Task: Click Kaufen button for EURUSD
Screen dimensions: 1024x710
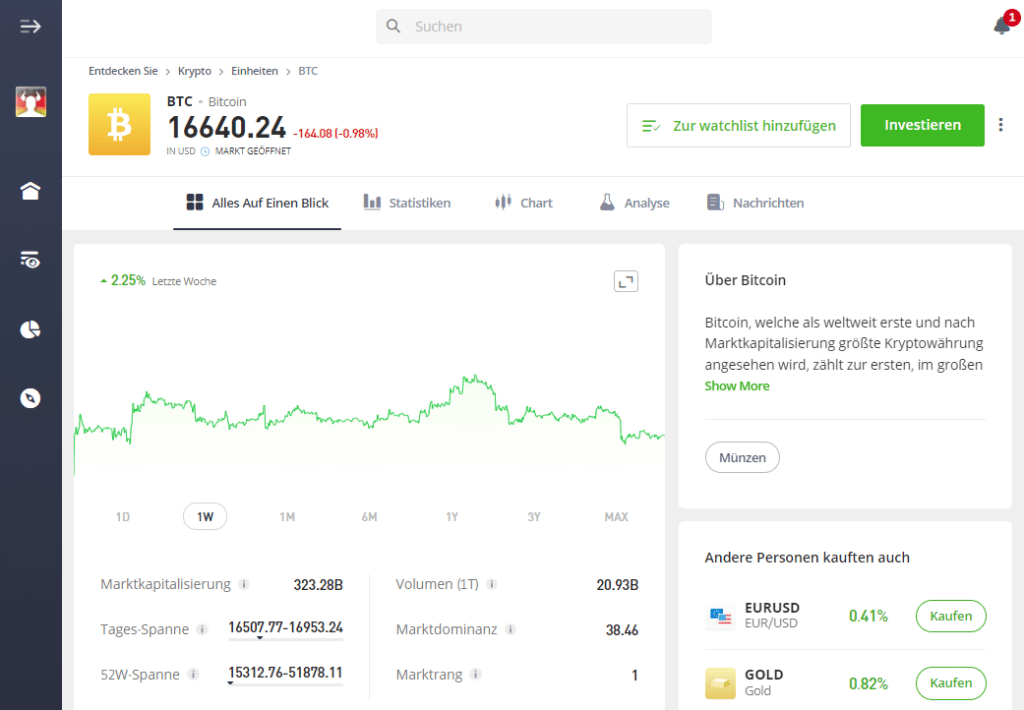Action: tap(951, 616)
